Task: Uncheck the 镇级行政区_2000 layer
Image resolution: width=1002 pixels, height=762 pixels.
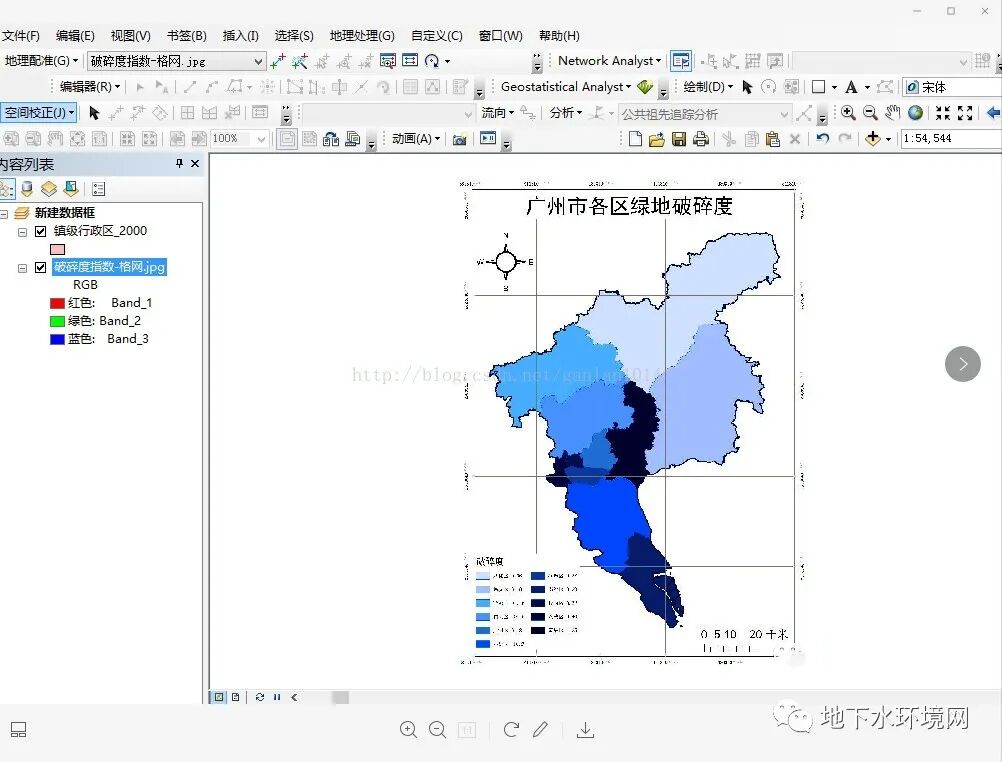Action: [x=40, y=231]
